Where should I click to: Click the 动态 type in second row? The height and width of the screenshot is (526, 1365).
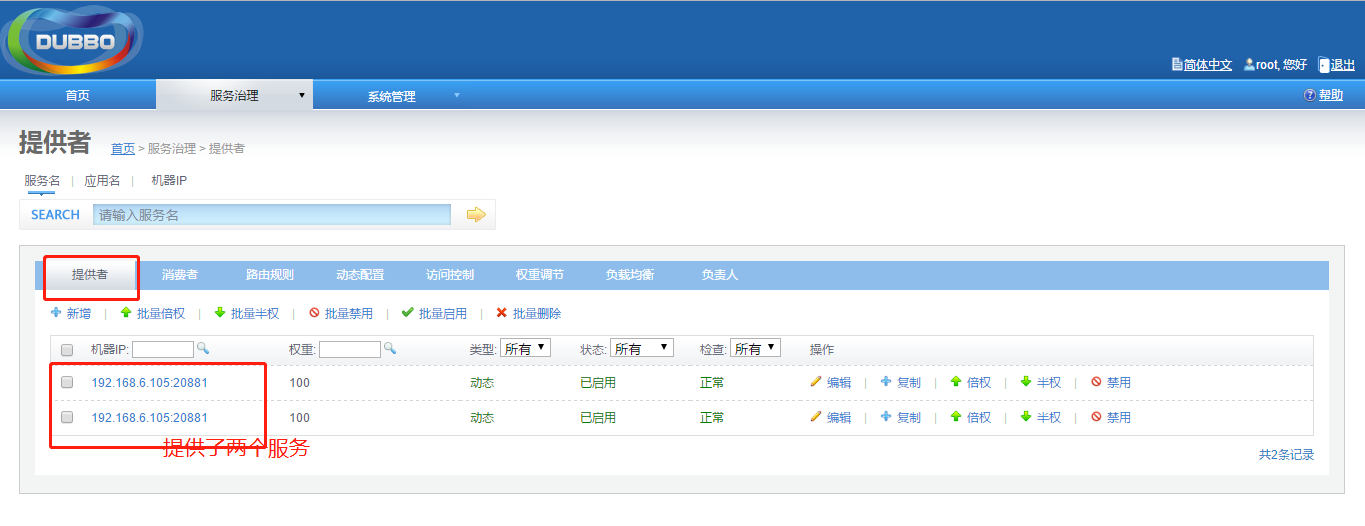482,418
